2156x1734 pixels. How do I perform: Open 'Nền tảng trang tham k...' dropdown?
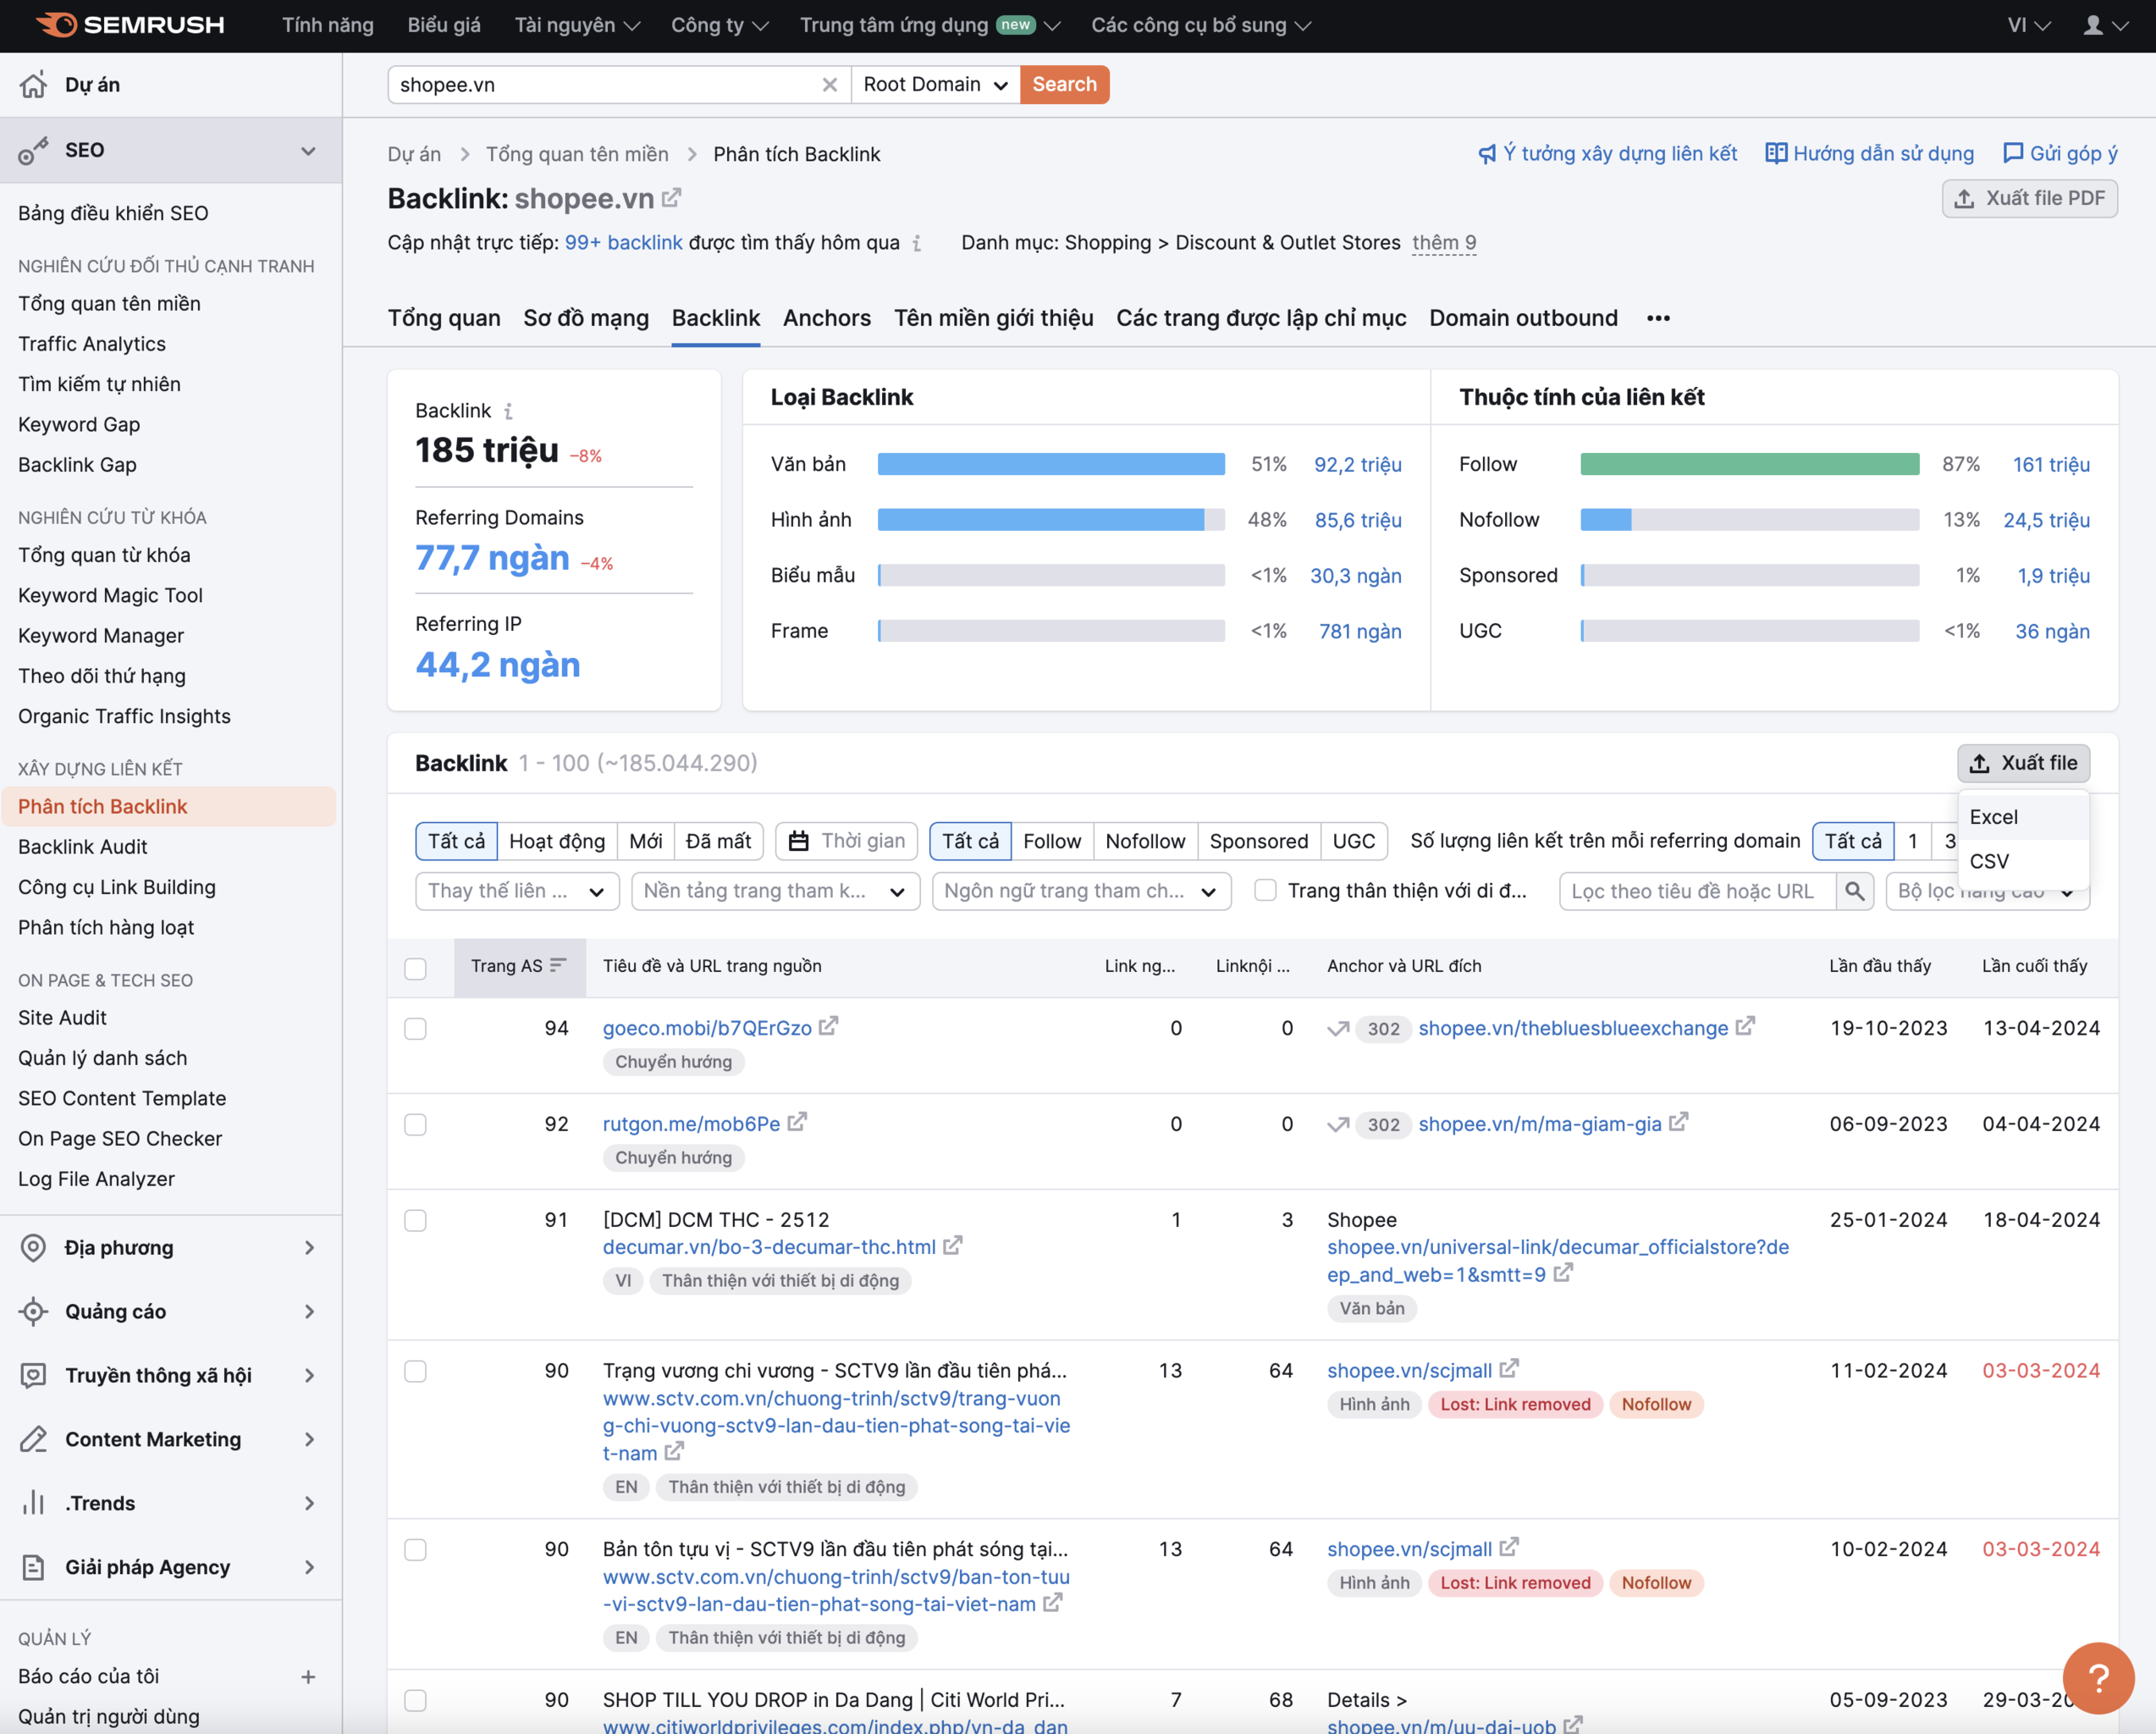coord(775,891)
